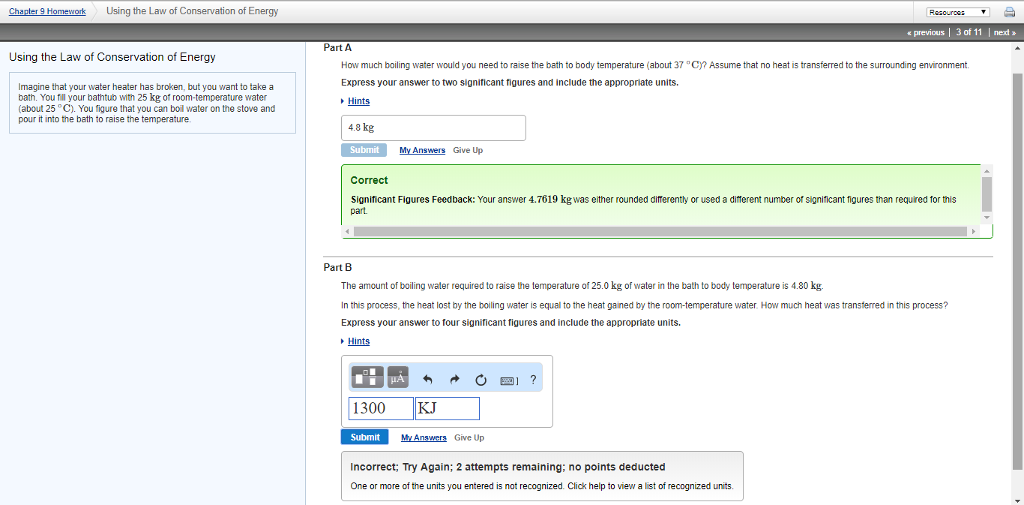The image size is (1024, 505).
Task: Open keyboard shortcuts icon in answer toolbar
Action: click(x=508, y=379)
